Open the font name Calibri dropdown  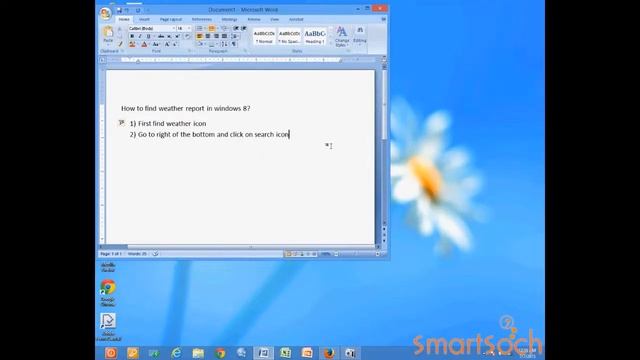coord(173,29)
